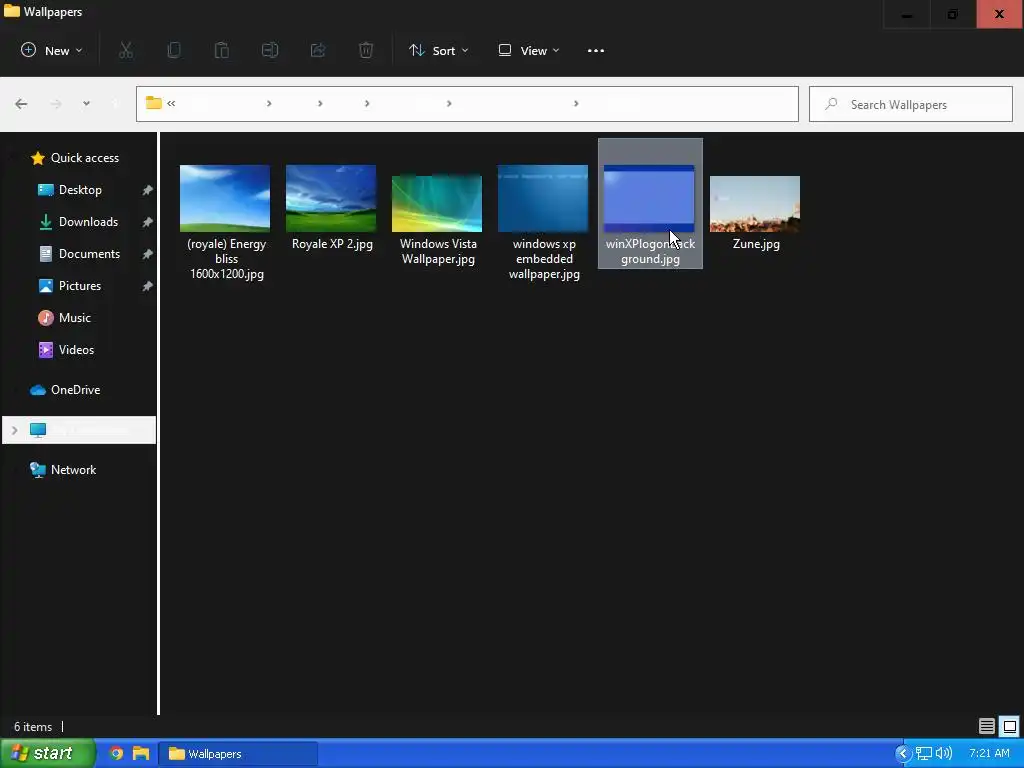This screenshot has height=768, width=1024.
Task: Open File Explorer taskbar icon
Action: (140, 753)
